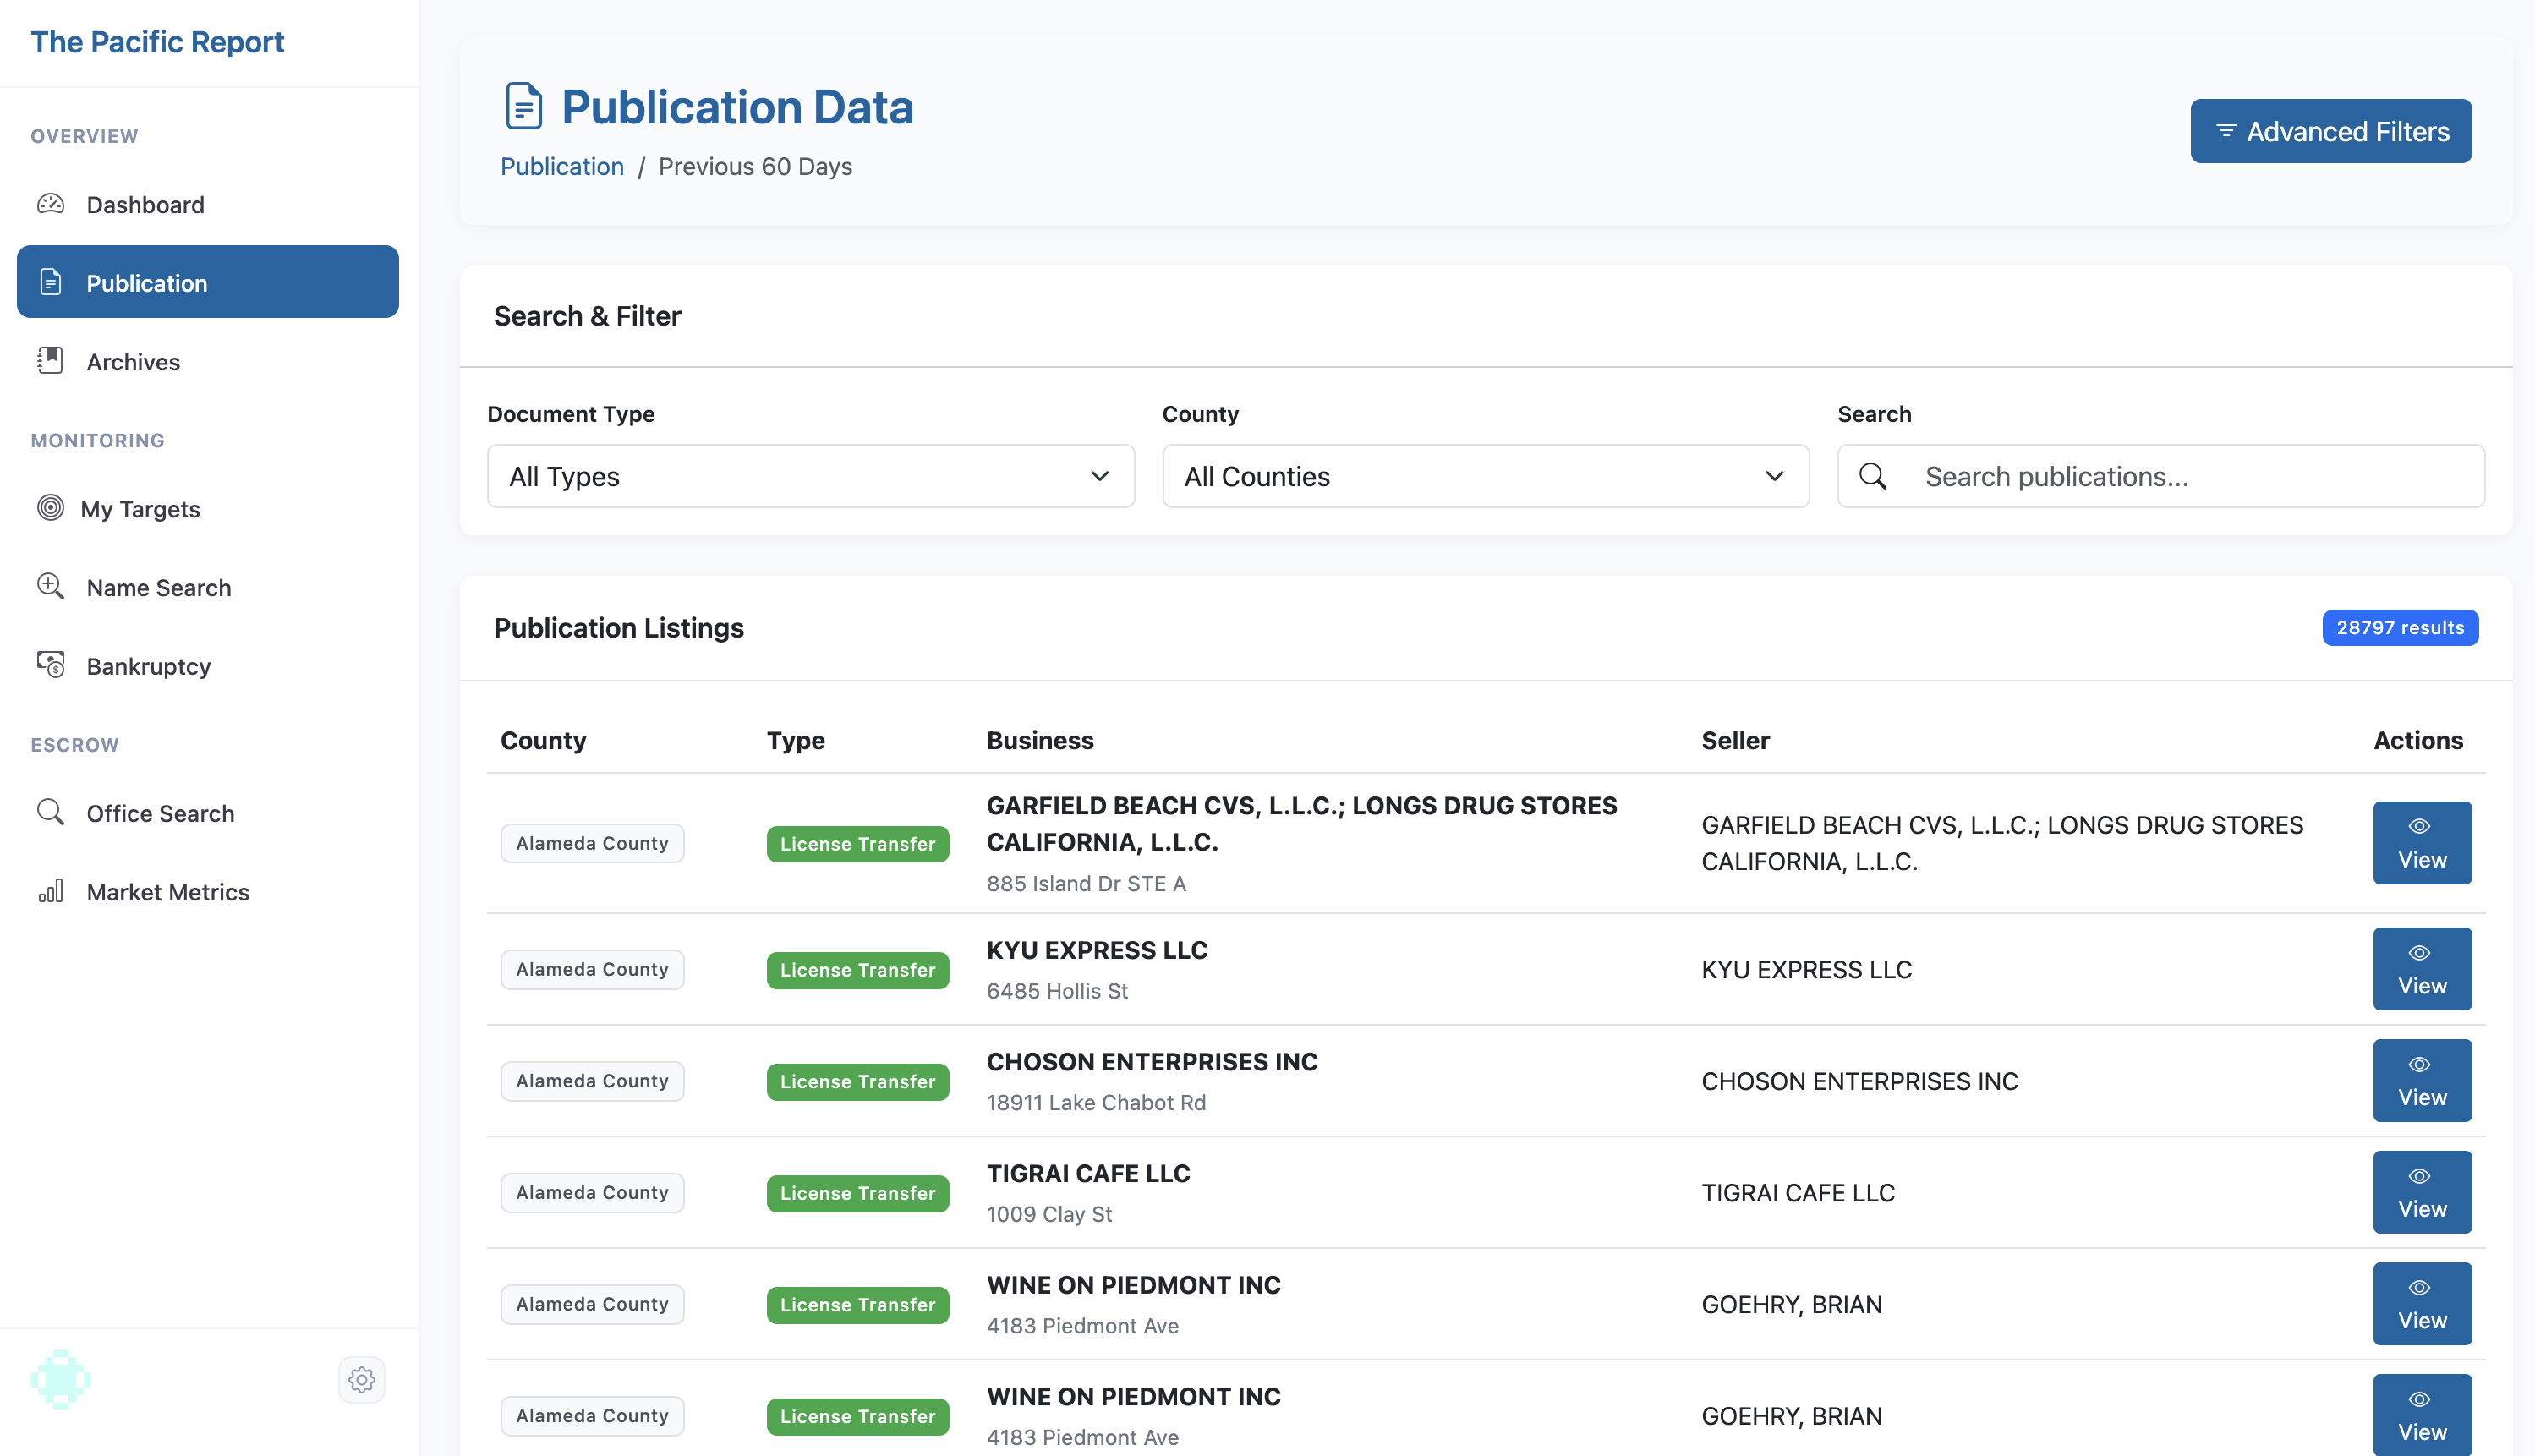Click the filter icon in Advanced Filters
Viewport: 2535px width, 1456px height.
pyautogui.click(x=2226, y=131)
